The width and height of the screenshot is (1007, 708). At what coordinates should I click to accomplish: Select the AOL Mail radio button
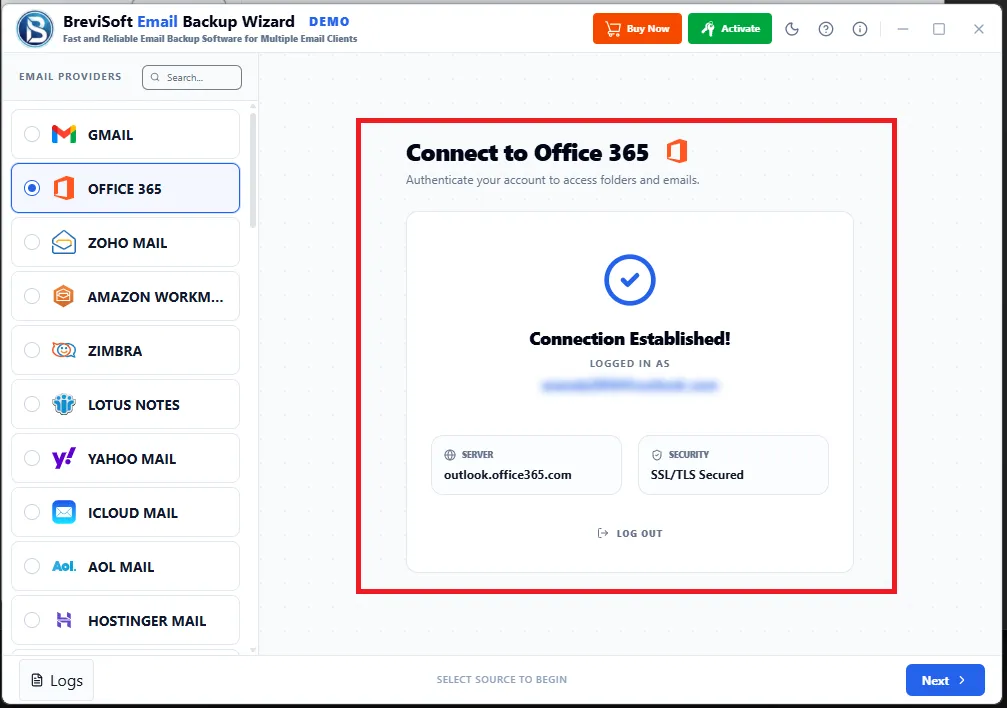click(x=31, y=566)
